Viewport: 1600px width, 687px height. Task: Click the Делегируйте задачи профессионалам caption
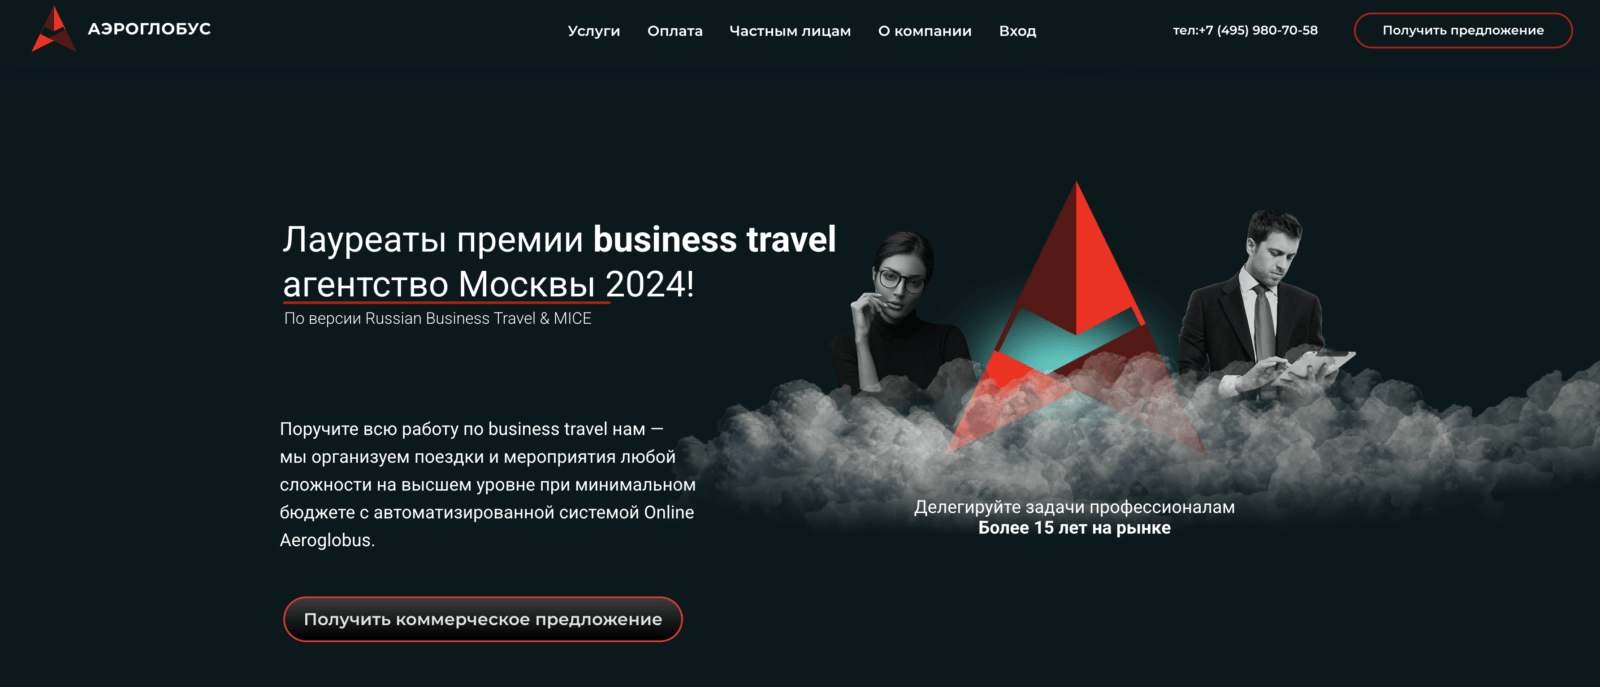click(1074, 507)
